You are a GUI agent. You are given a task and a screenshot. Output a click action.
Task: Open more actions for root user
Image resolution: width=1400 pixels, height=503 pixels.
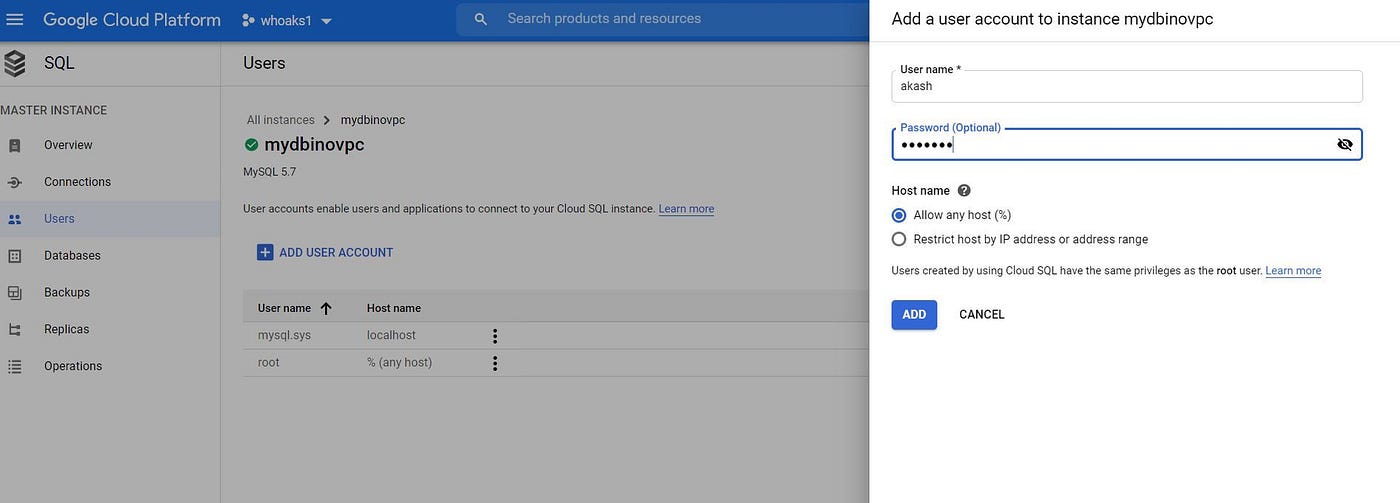click(x=494, y=363)
